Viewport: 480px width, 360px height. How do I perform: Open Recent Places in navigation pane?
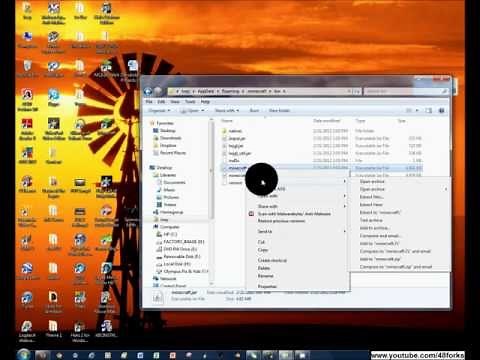pos(173,153)
